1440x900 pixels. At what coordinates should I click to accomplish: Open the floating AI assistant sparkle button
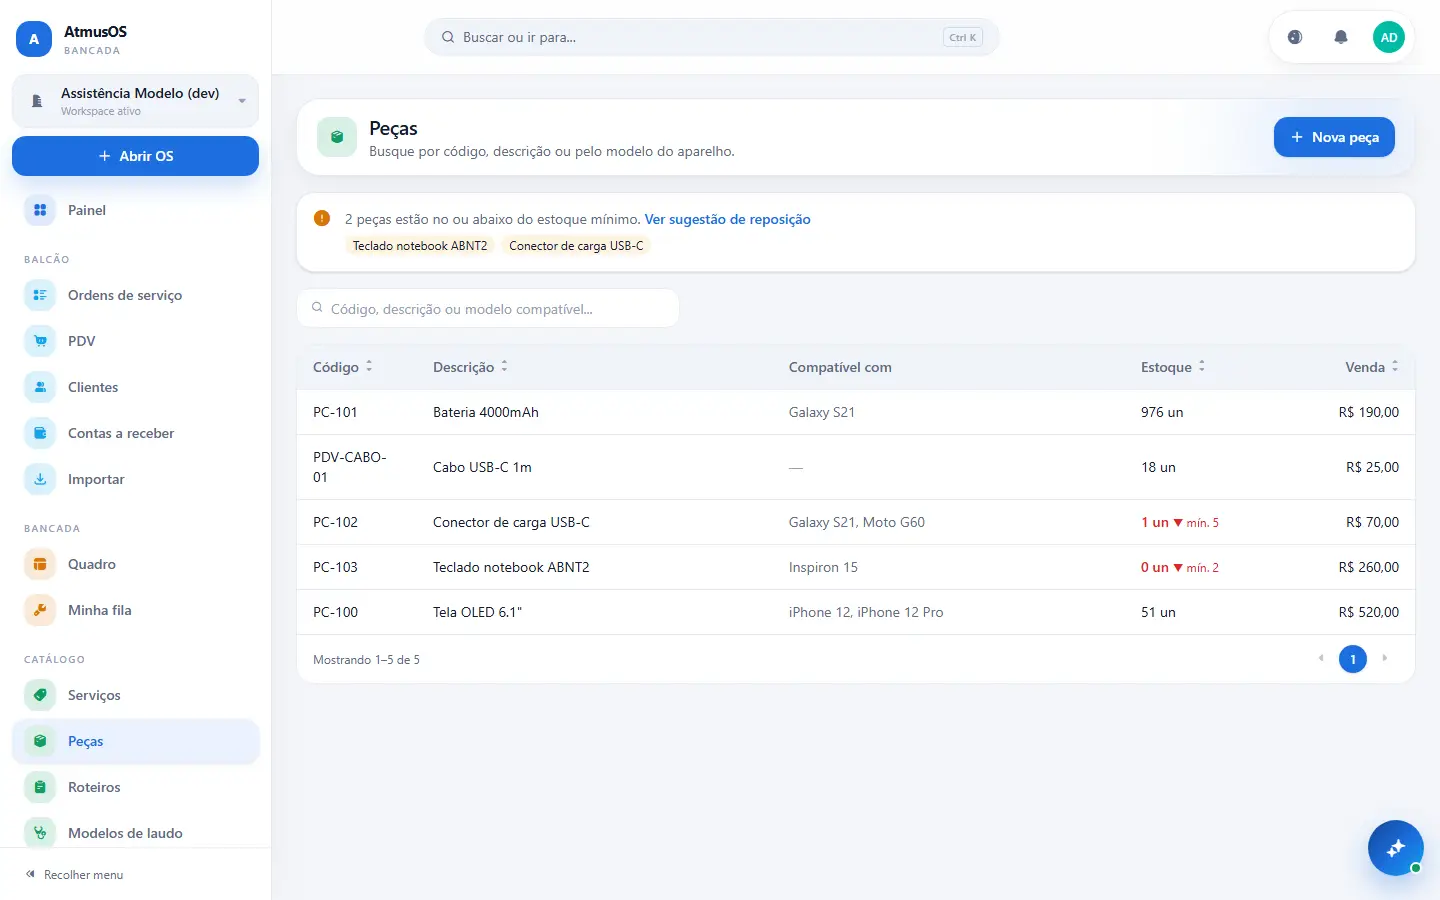click(x=1396, y=848)
